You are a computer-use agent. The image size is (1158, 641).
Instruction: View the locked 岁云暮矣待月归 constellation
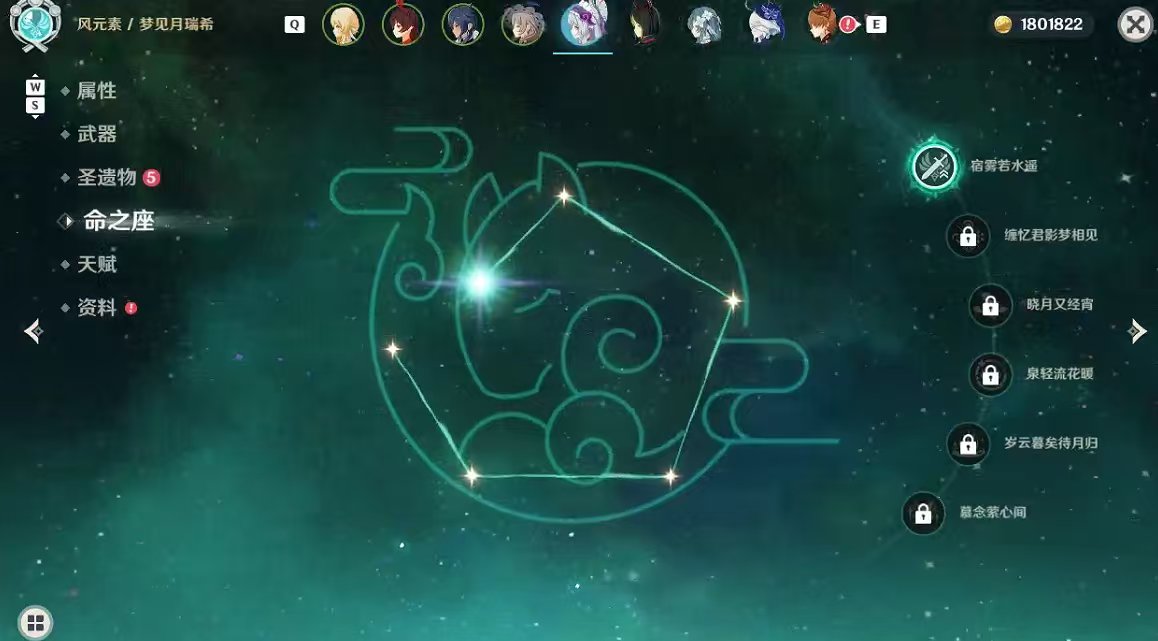(x=967, y=443)
